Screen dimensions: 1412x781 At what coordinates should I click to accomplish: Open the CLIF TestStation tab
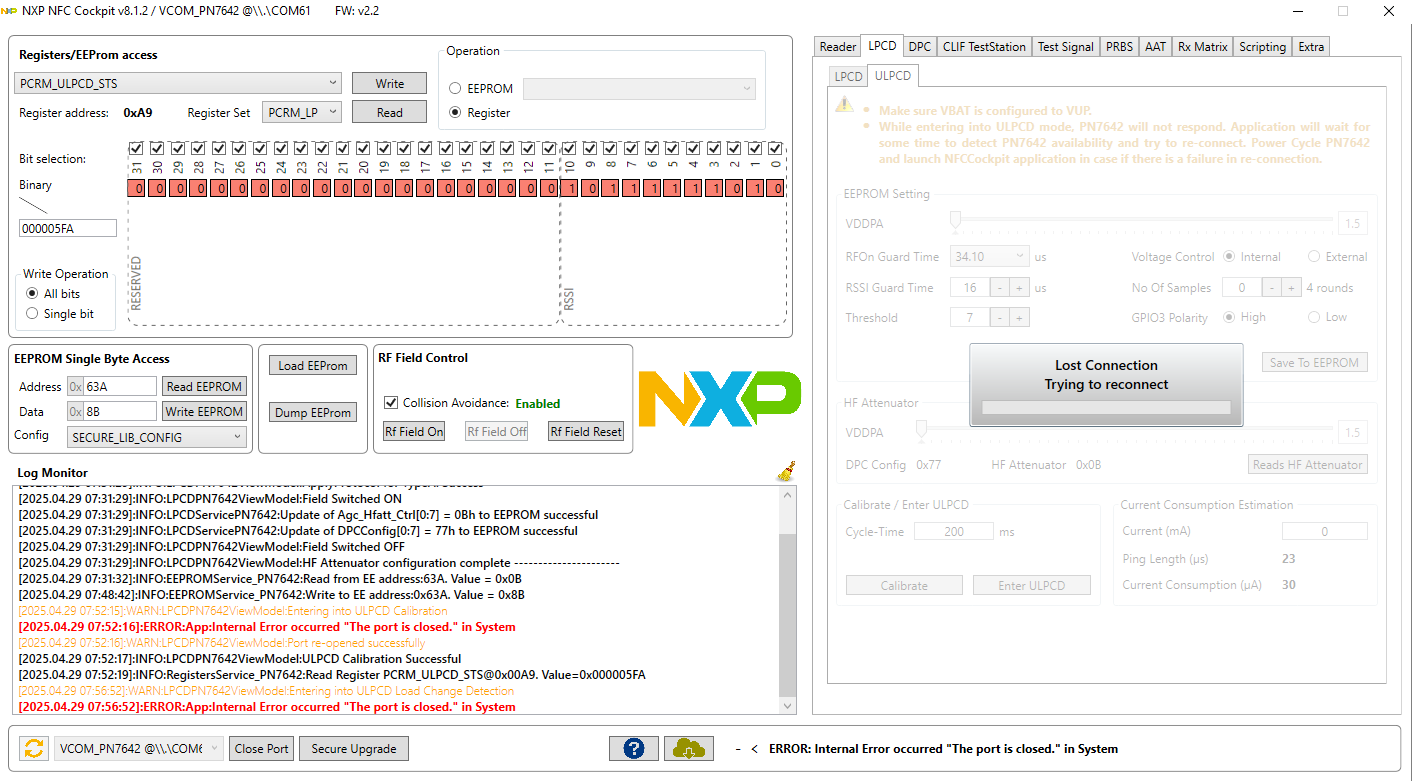984,46
